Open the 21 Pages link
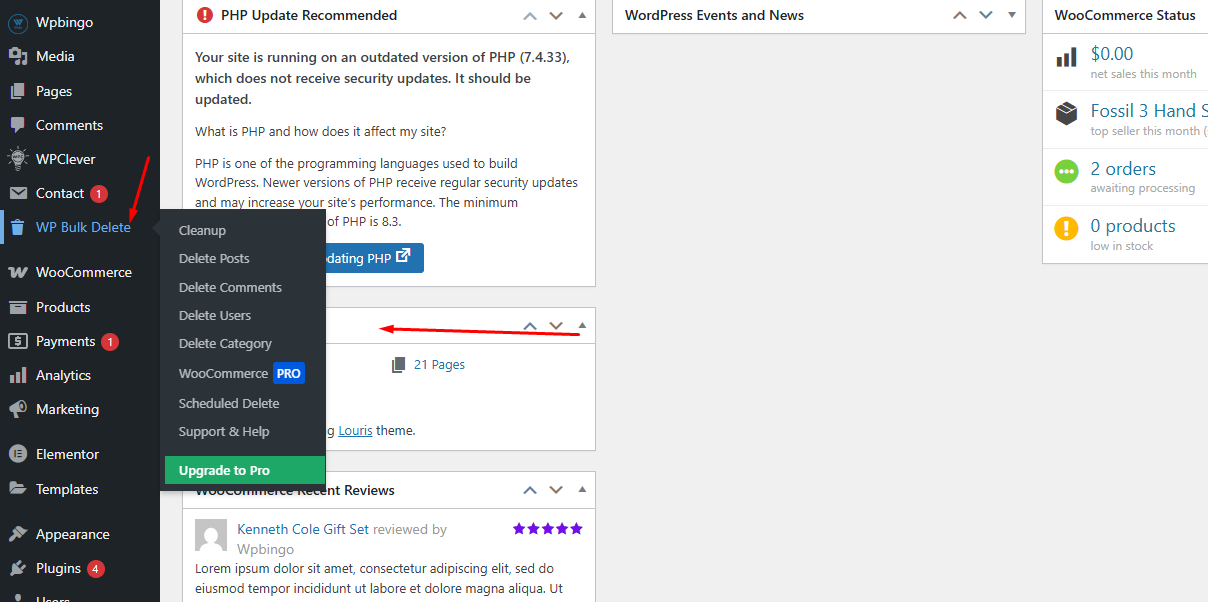Viewport: 1208px width, 602px height. (x=439, y=365)
